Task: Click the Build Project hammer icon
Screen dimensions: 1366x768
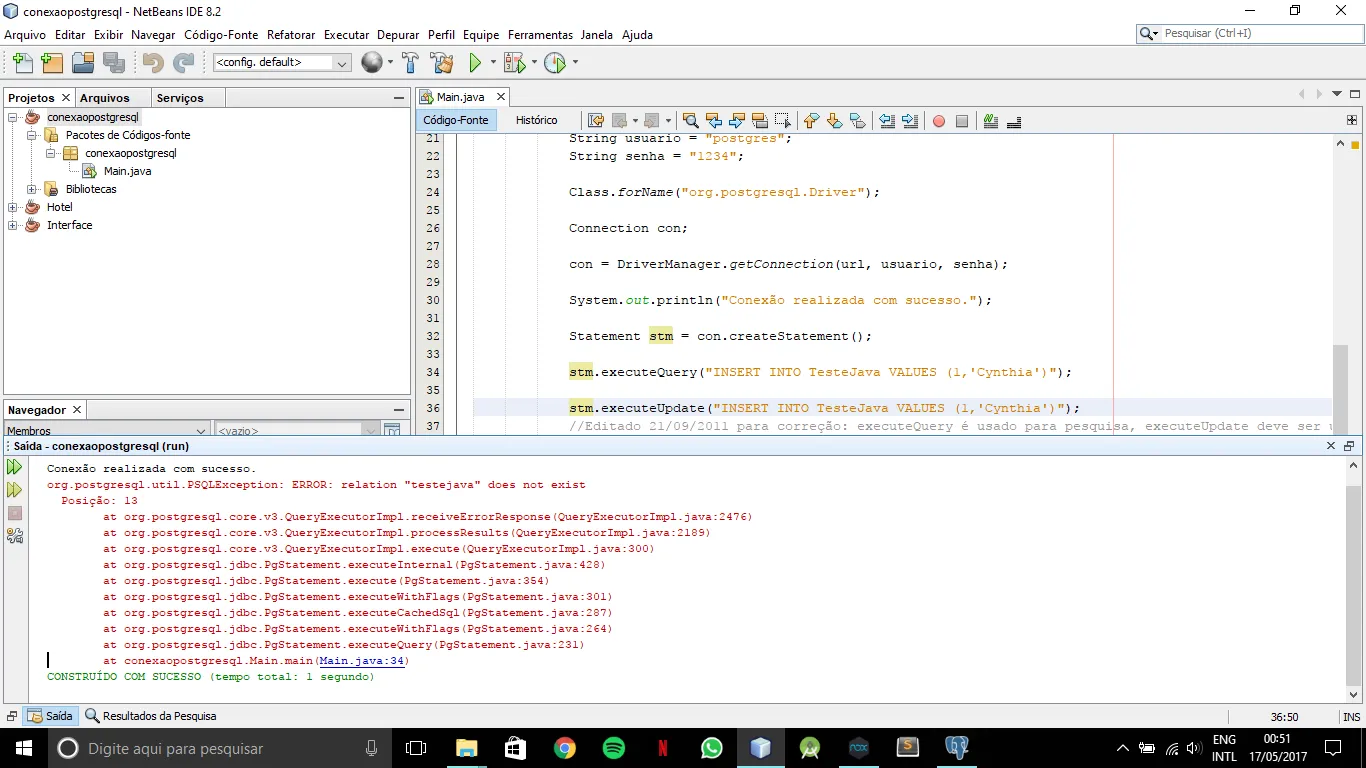Action: (x=410, y=63)
